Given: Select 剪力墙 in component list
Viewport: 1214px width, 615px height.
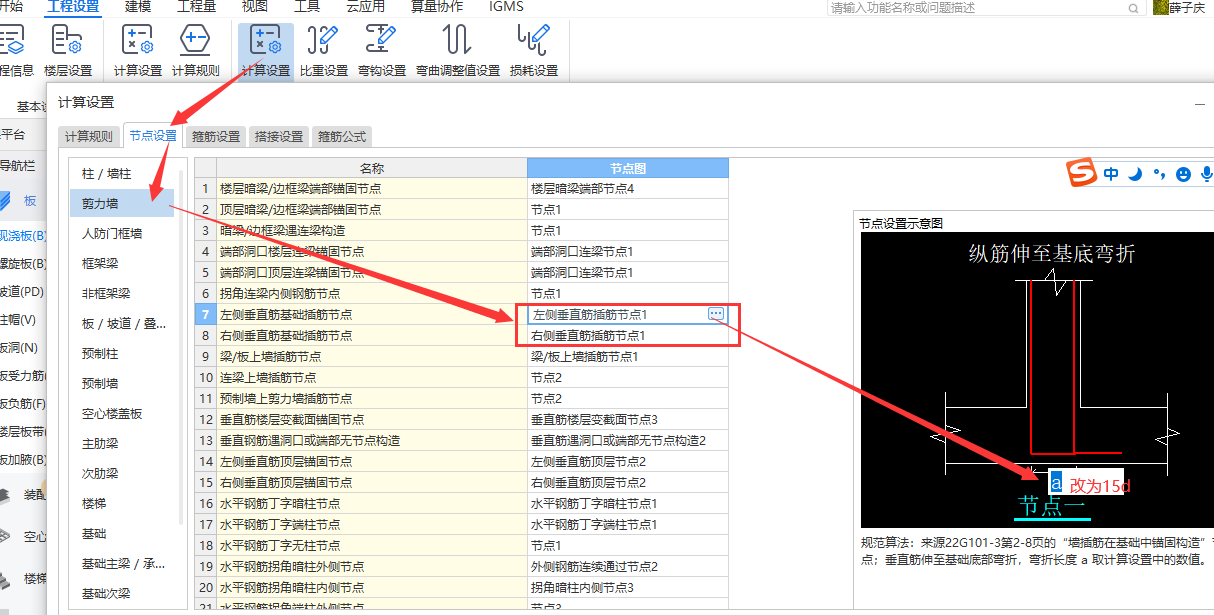Looking at the screenshot, I should coord(122,204).
